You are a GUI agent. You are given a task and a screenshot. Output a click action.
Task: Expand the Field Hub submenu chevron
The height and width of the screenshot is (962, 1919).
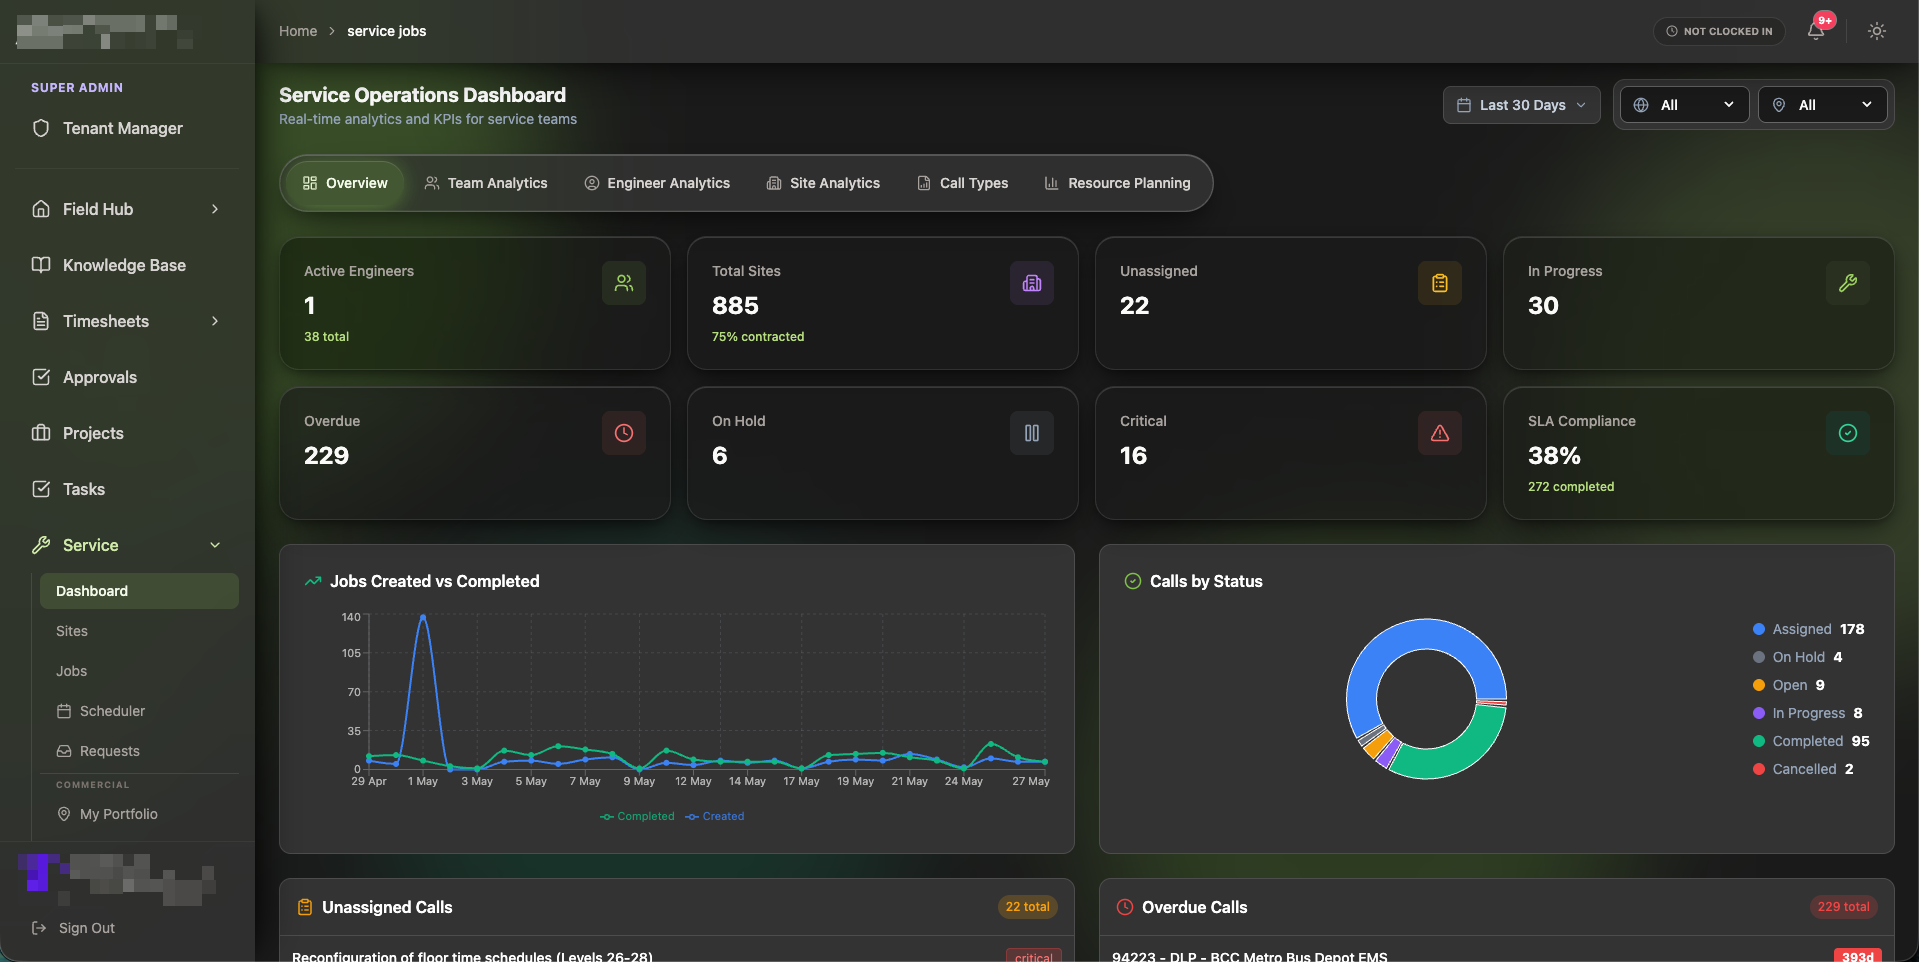click(215, 209)
